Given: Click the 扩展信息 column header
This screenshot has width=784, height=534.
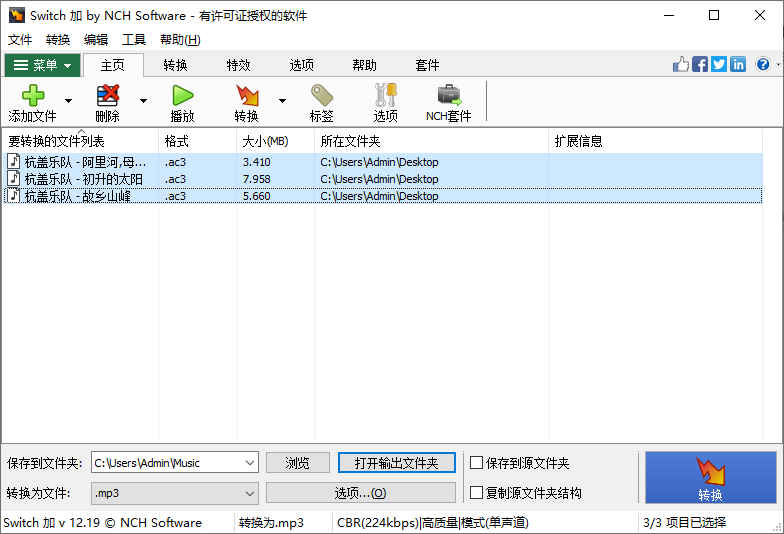Looking at the screenshot, I should point(656,141).
